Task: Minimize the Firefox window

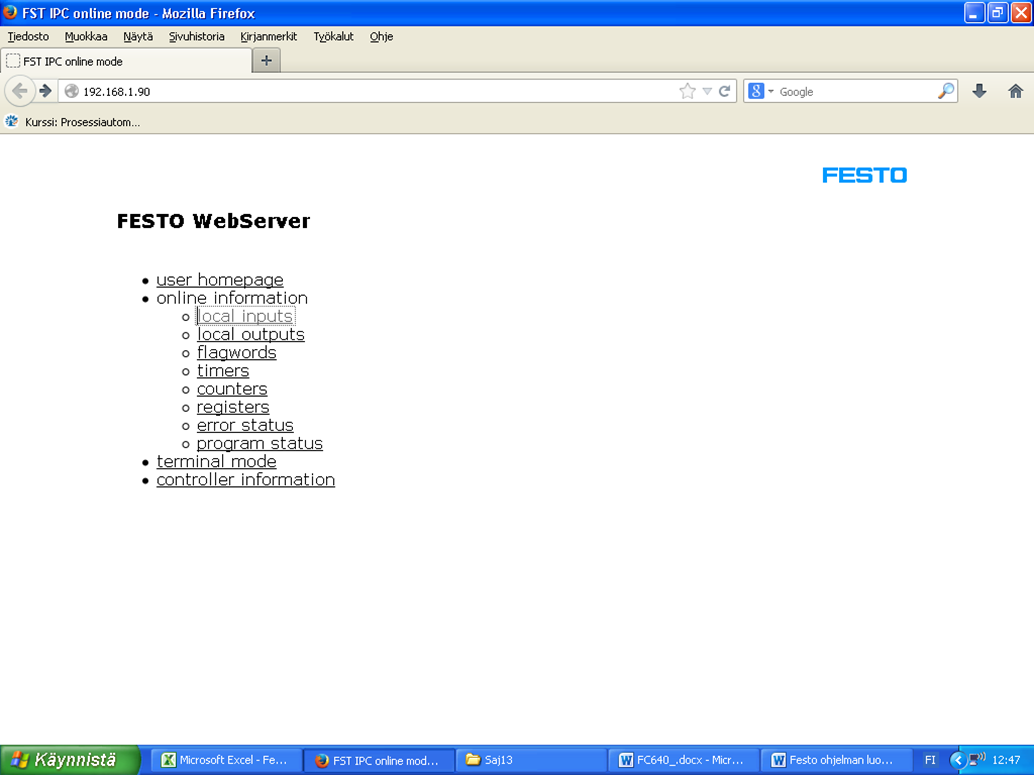Action: 974,13
